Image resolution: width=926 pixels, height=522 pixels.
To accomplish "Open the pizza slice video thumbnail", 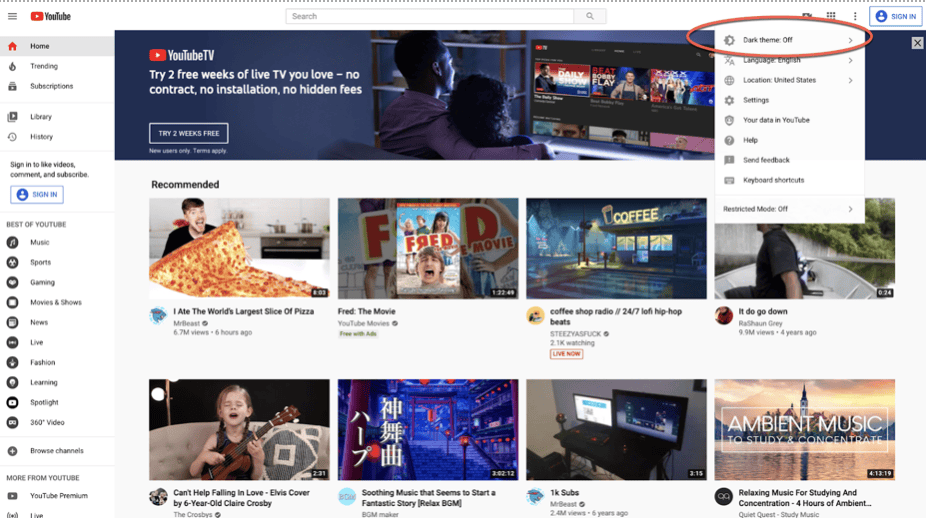I will 239,248.
